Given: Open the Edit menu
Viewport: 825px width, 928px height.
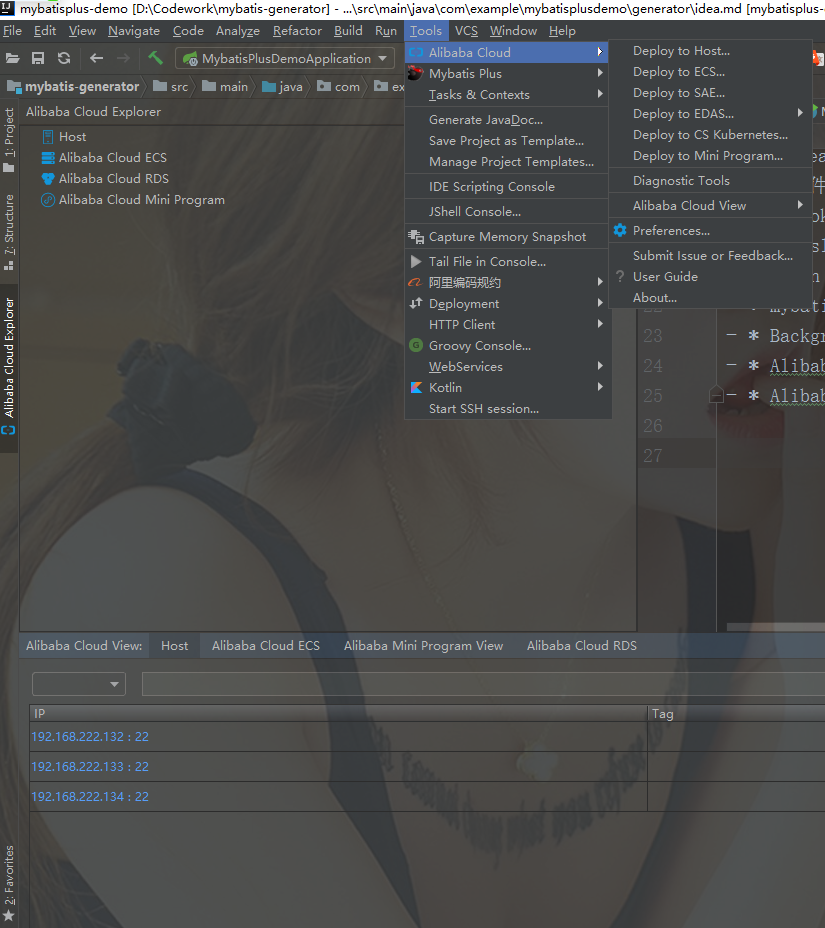Looking at the screenshot, I should click(45, 31).
